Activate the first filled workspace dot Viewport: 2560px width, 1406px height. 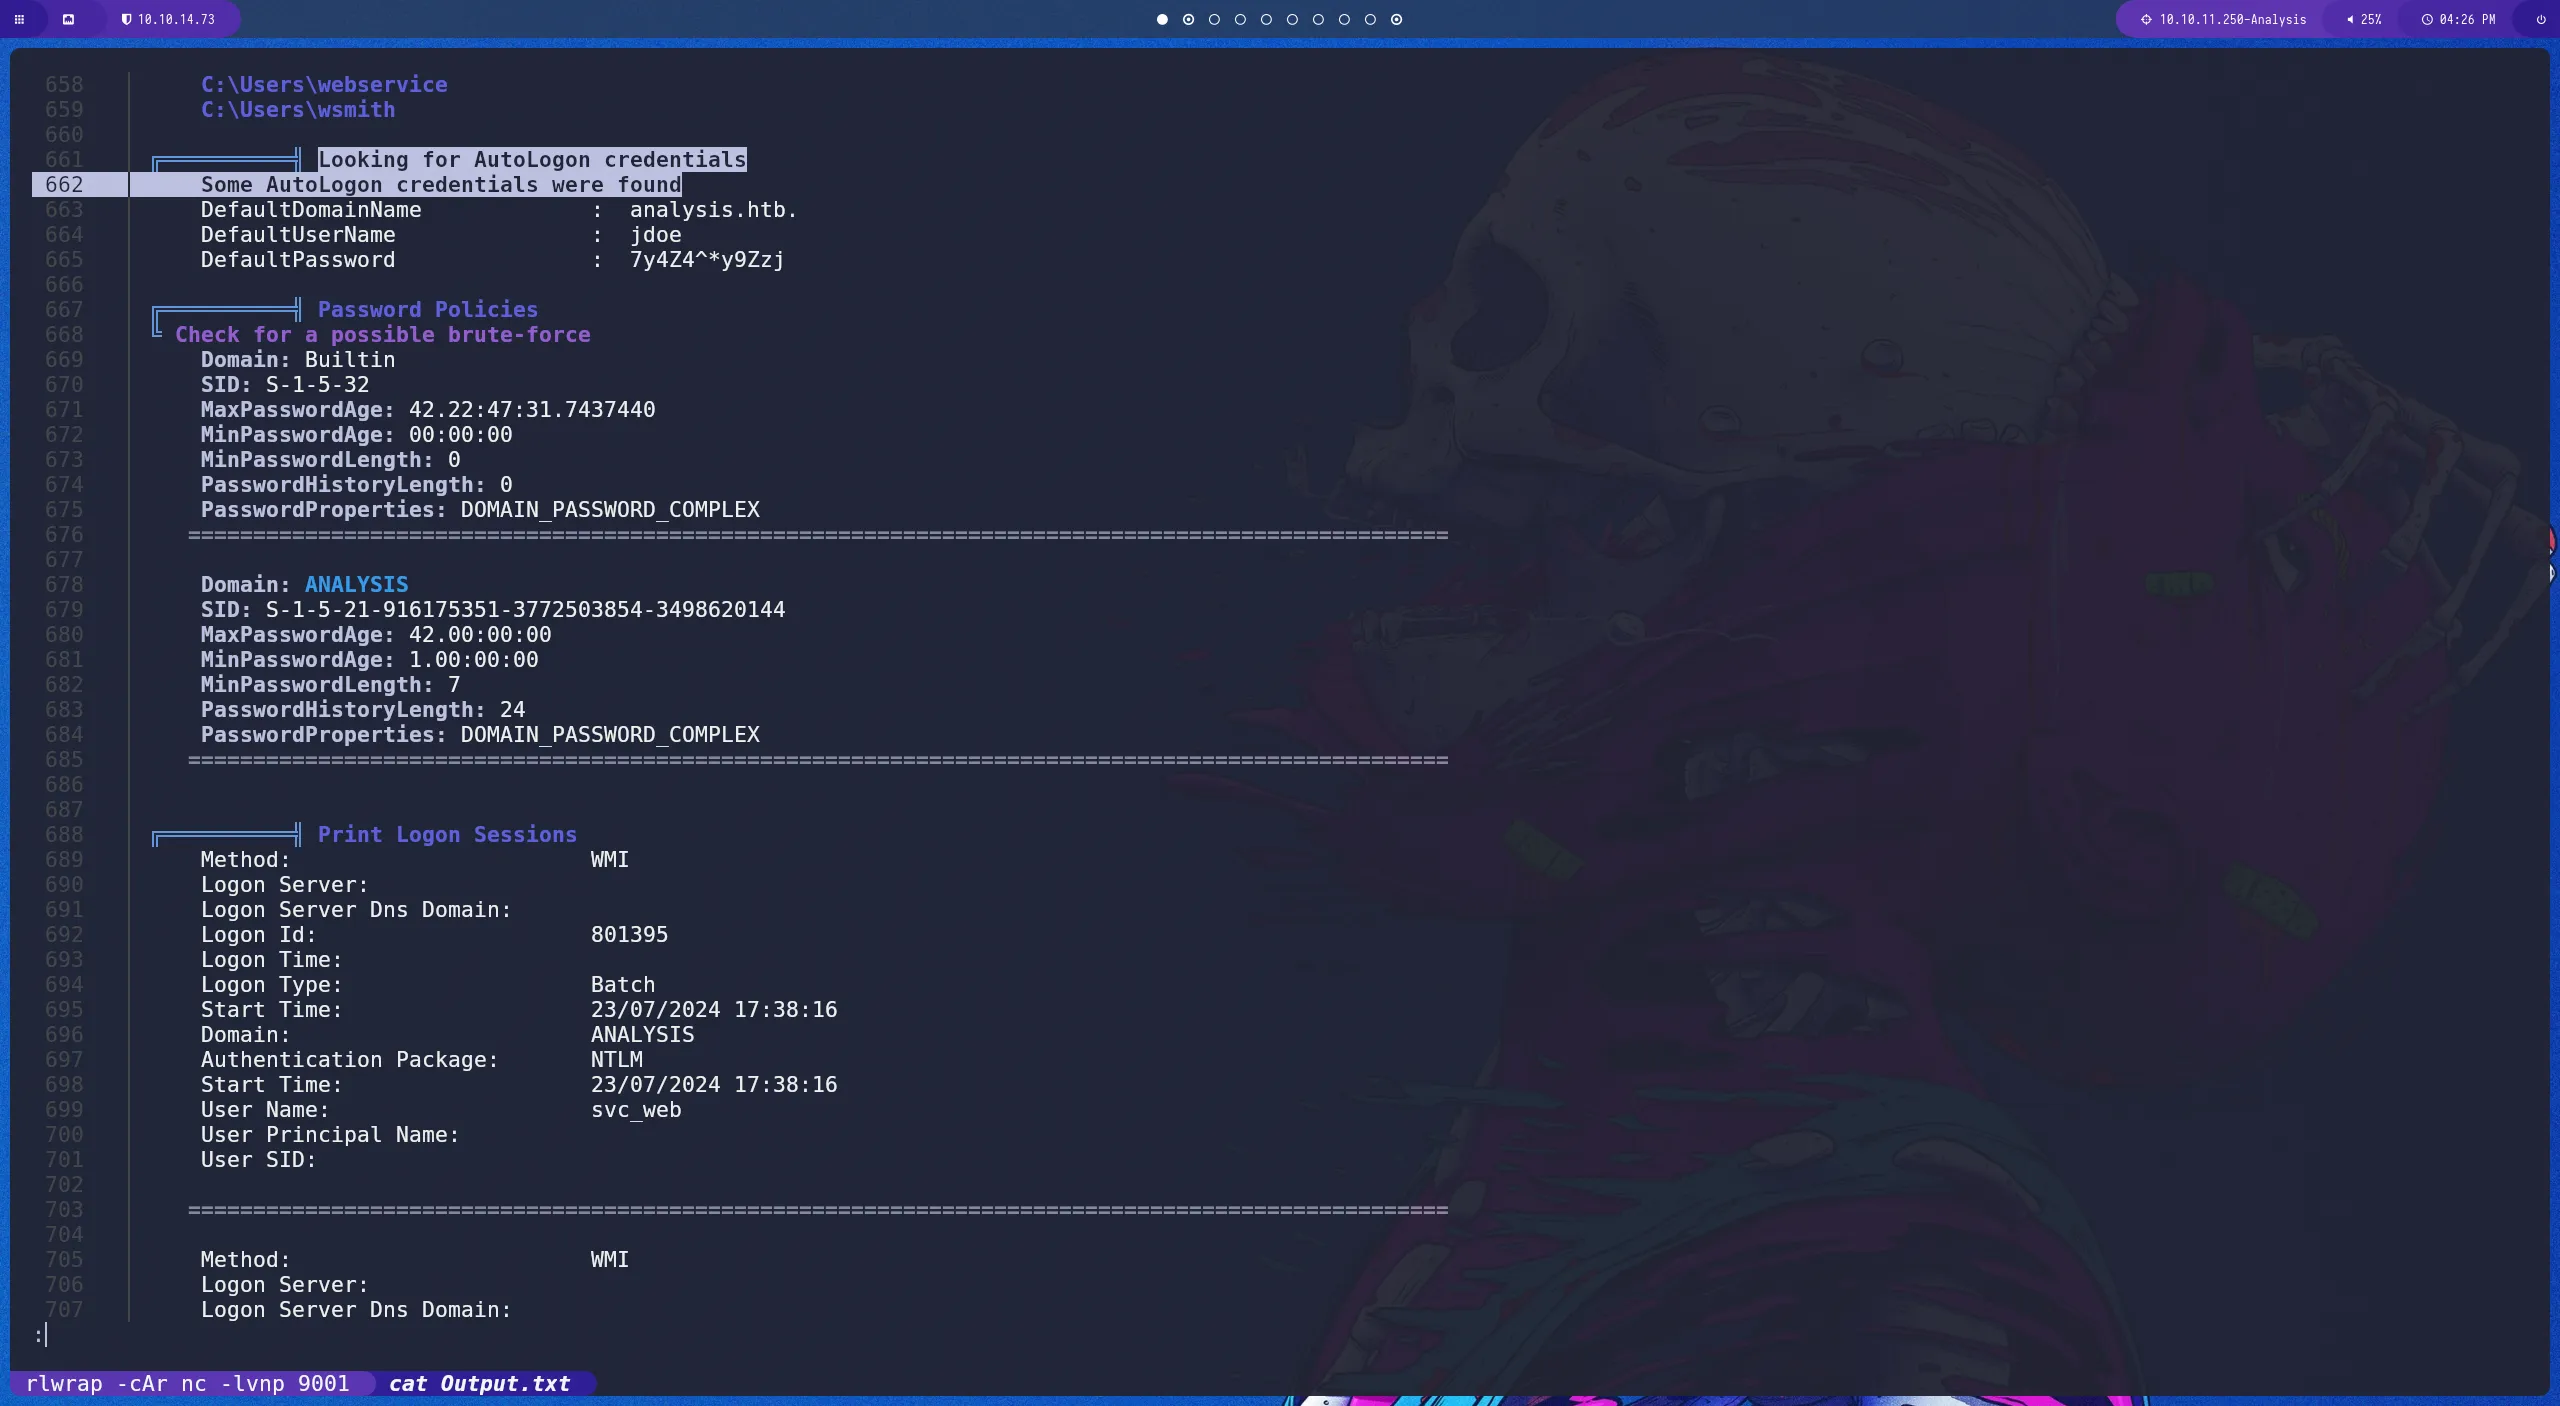[x=1161, y=19]
